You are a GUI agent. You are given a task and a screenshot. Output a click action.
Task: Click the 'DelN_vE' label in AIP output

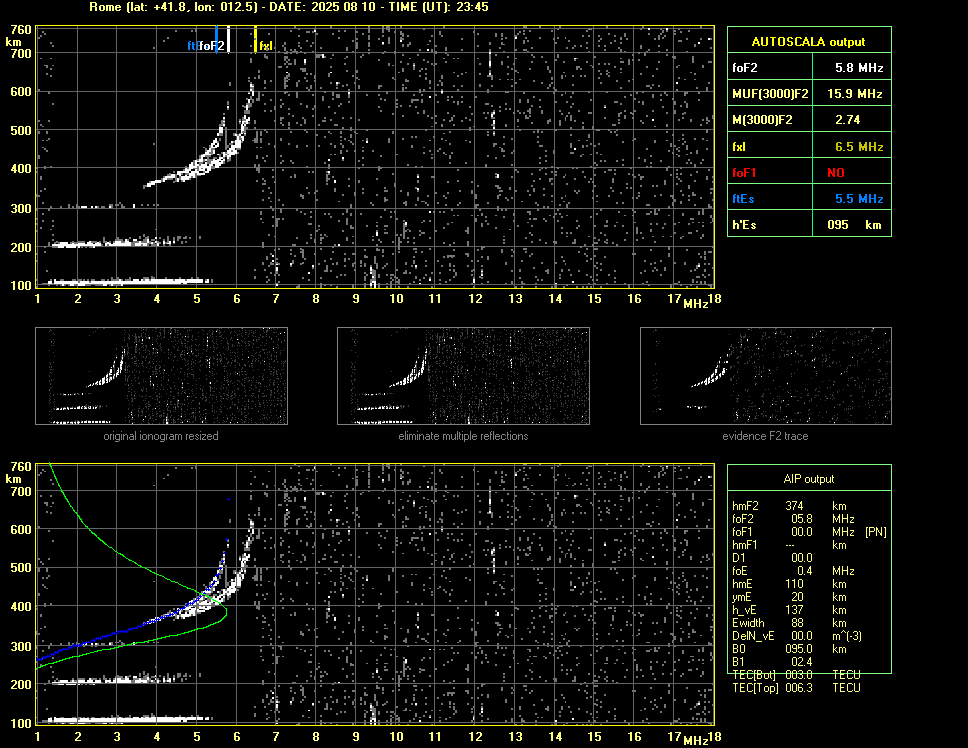coord(753,636)
